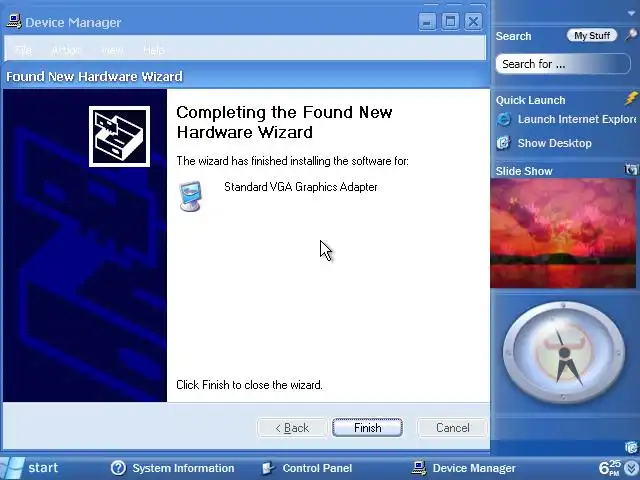Toggle the My Stuff search scope
Viewport: 640px width, 480px height.
coord(591,36)
